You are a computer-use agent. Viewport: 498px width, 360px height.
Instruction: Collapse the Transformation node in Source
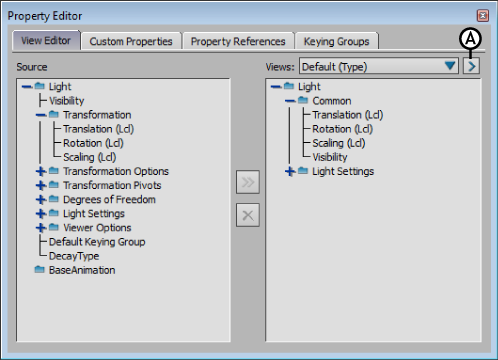pyautogui.click(x=41, y=115)
